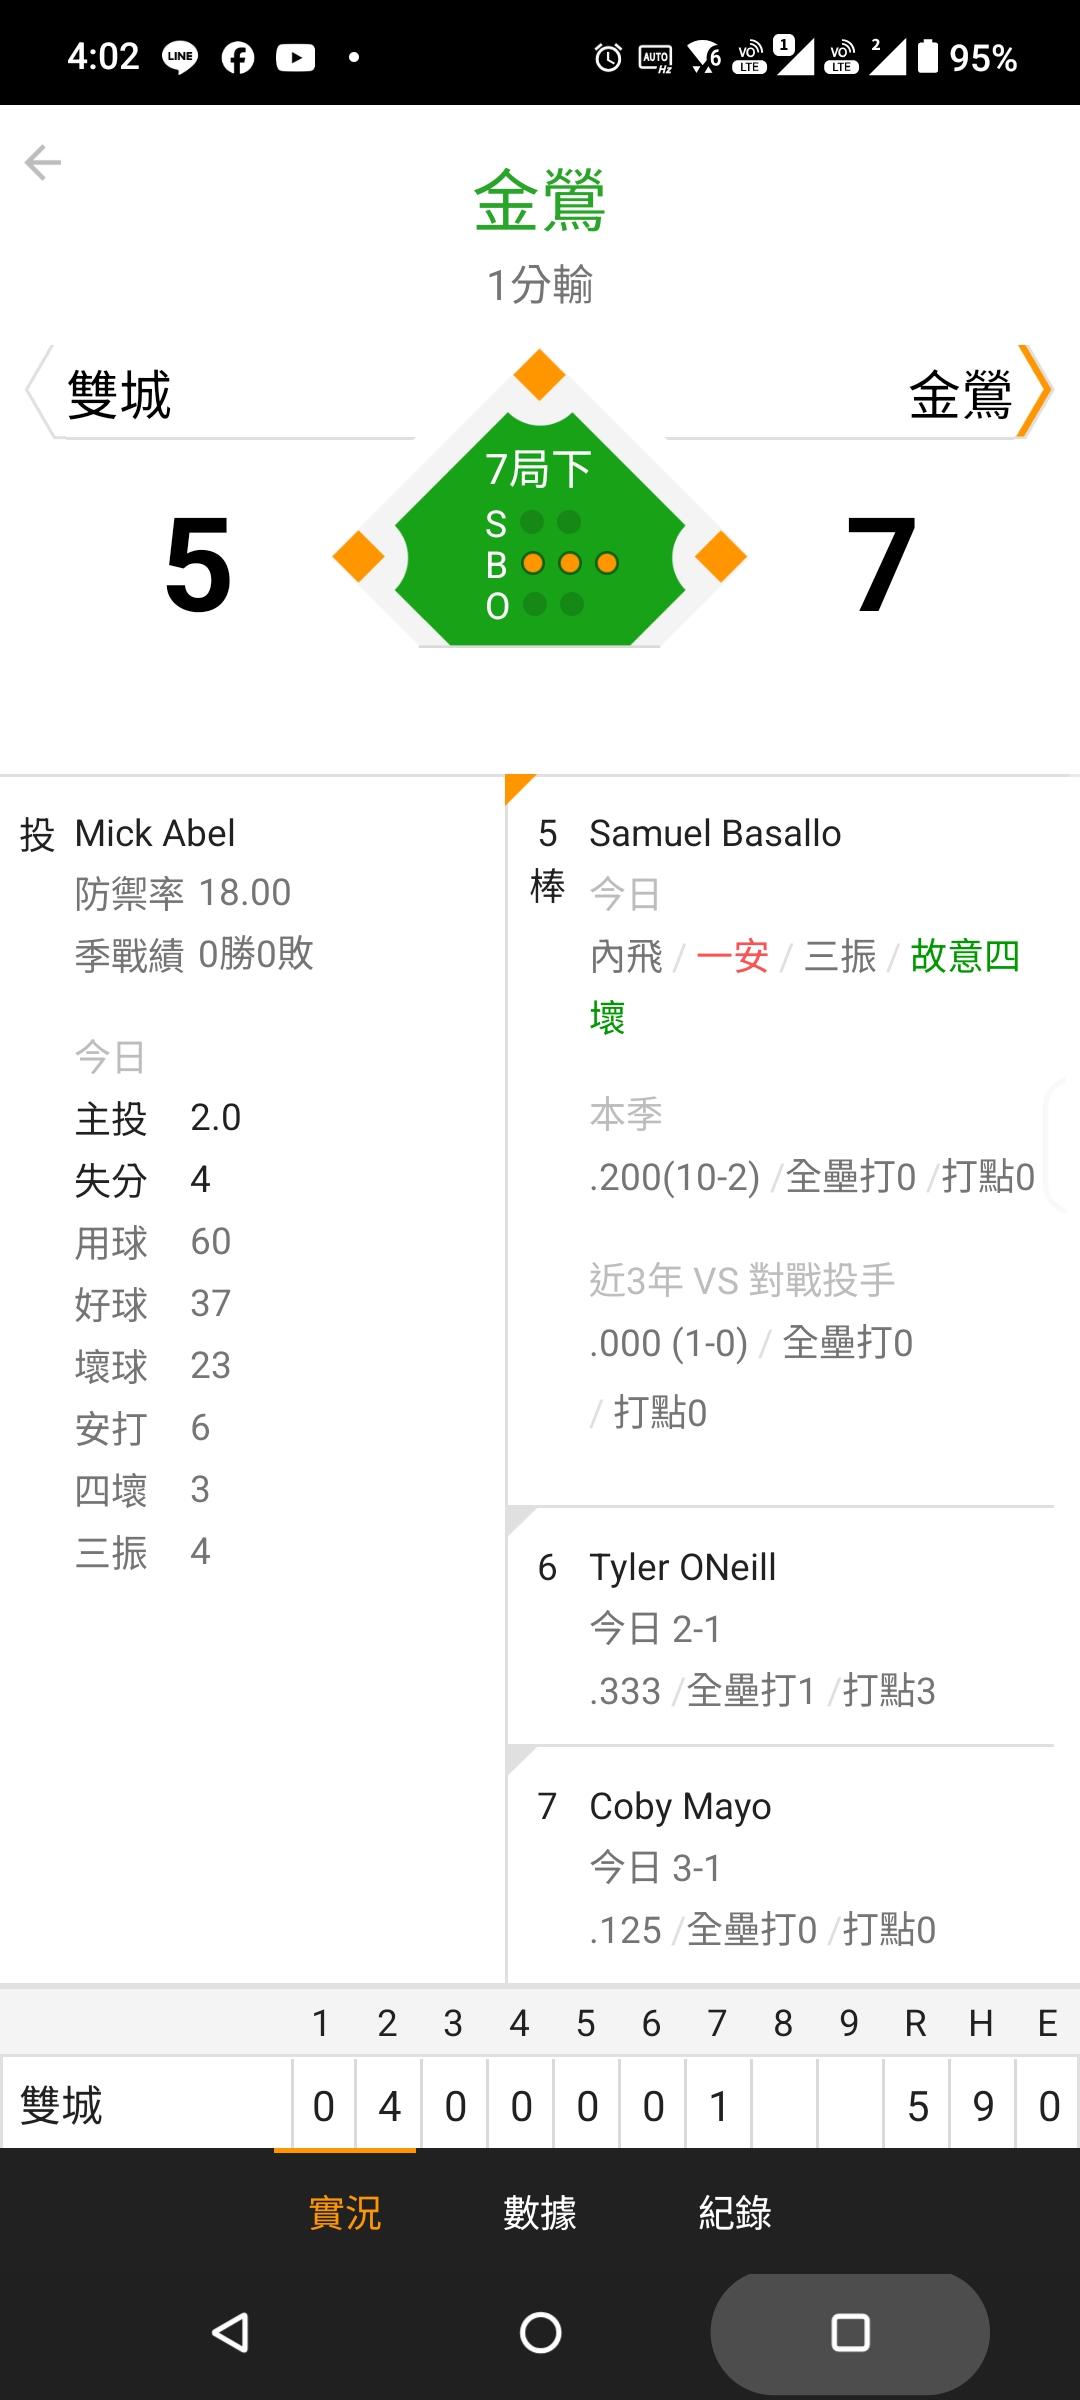Tap the second base diamond marker
1080x2400 pixels.
[540, 375]
